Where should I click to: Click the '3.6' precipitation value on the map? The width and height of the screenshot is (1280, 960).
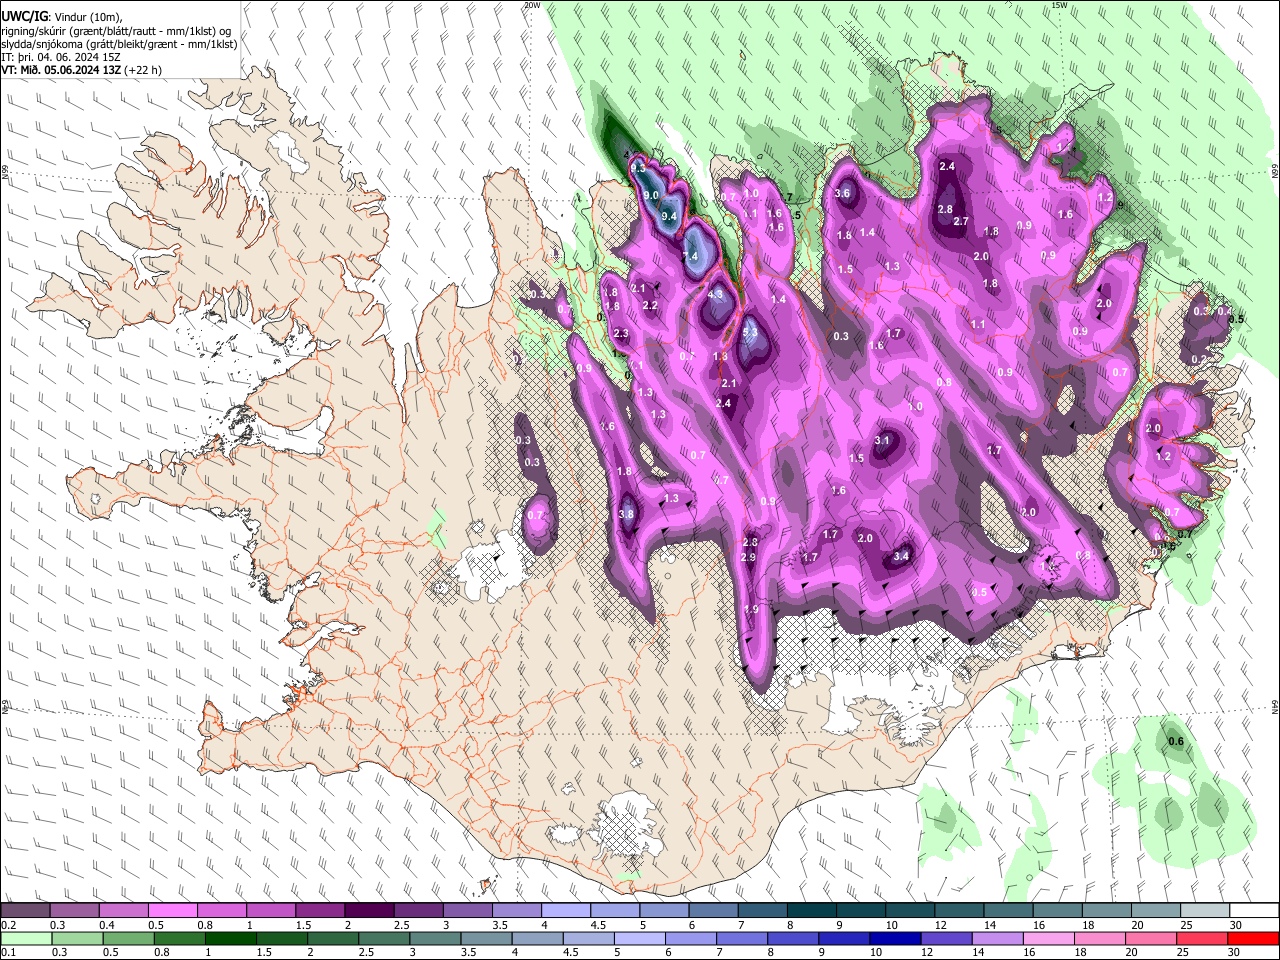tap(842, 194)
